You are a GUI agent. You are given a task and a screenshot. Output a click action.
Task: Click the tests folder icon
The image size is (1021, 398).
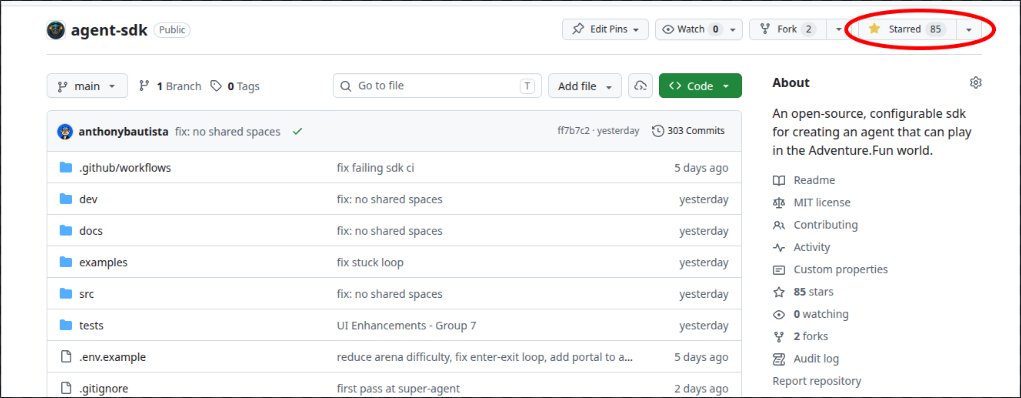[x=65, y=325]
